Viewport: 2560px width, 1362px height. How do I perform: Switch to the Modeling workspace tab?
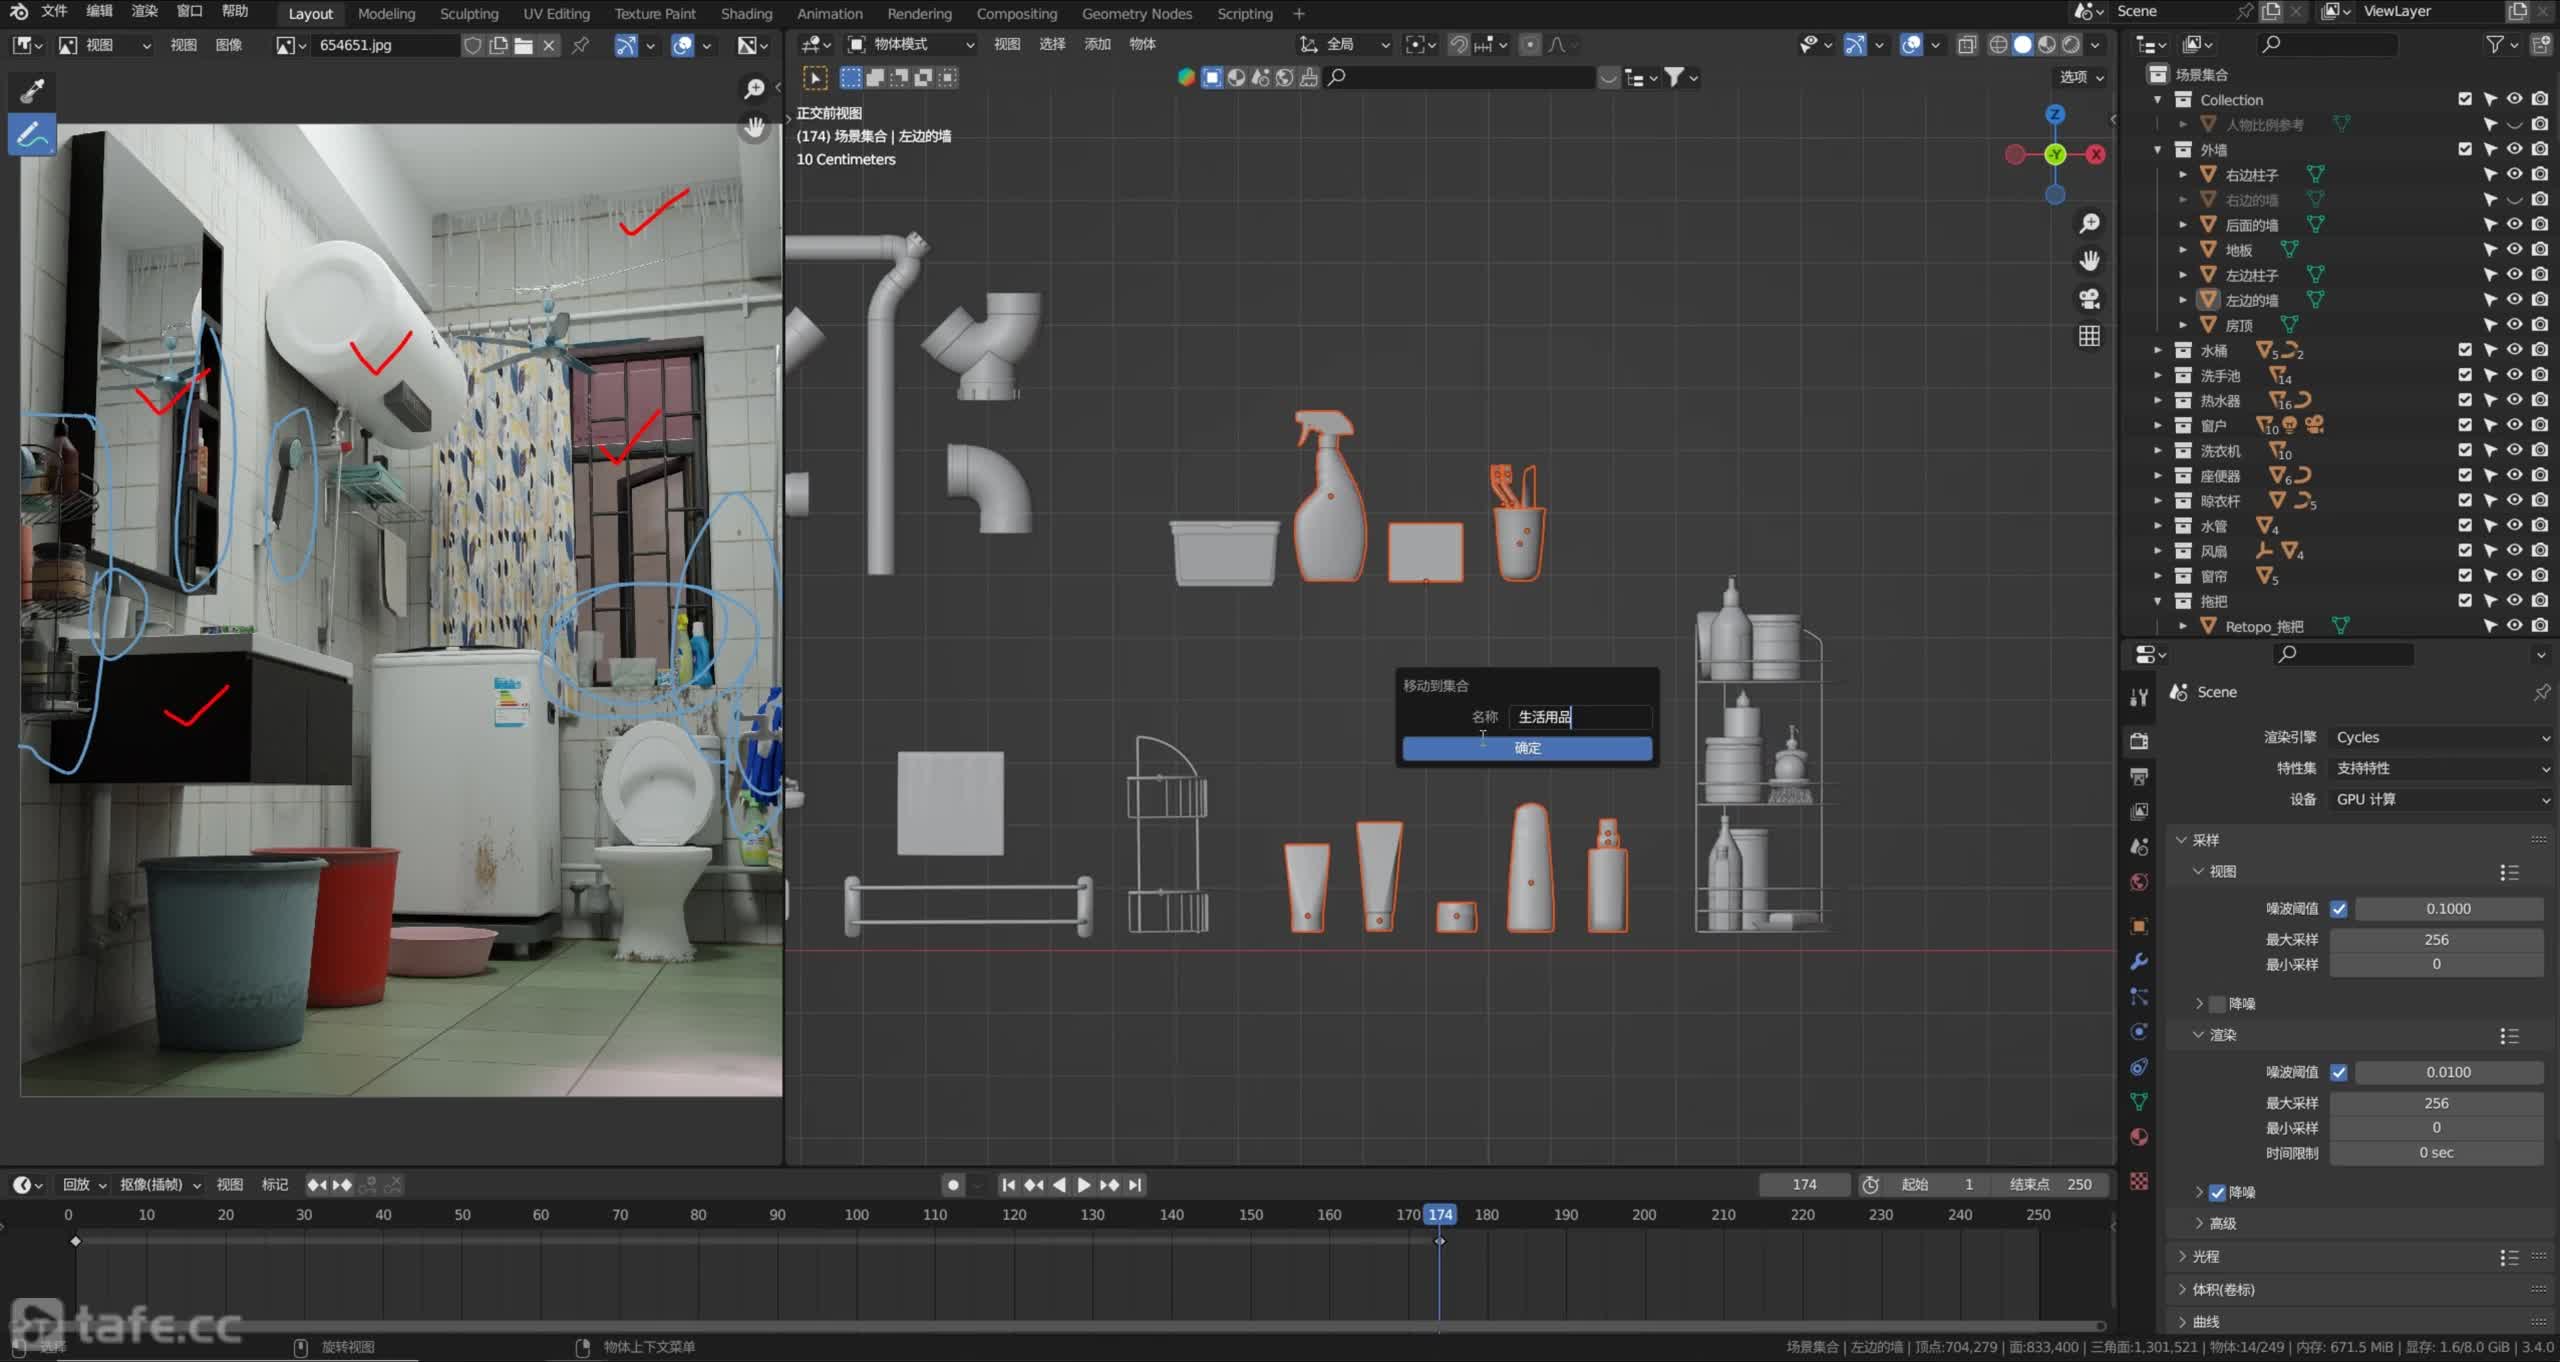(386, 14)
